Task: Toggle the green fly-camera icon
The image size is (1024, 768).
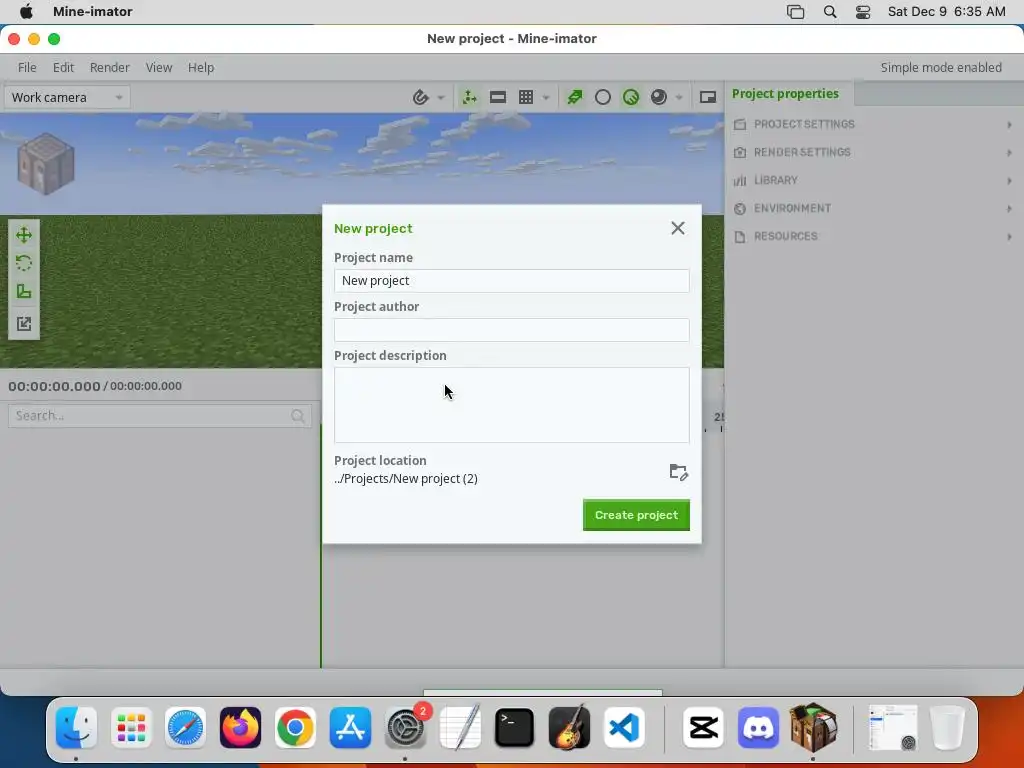Action: tap(575, 97)
